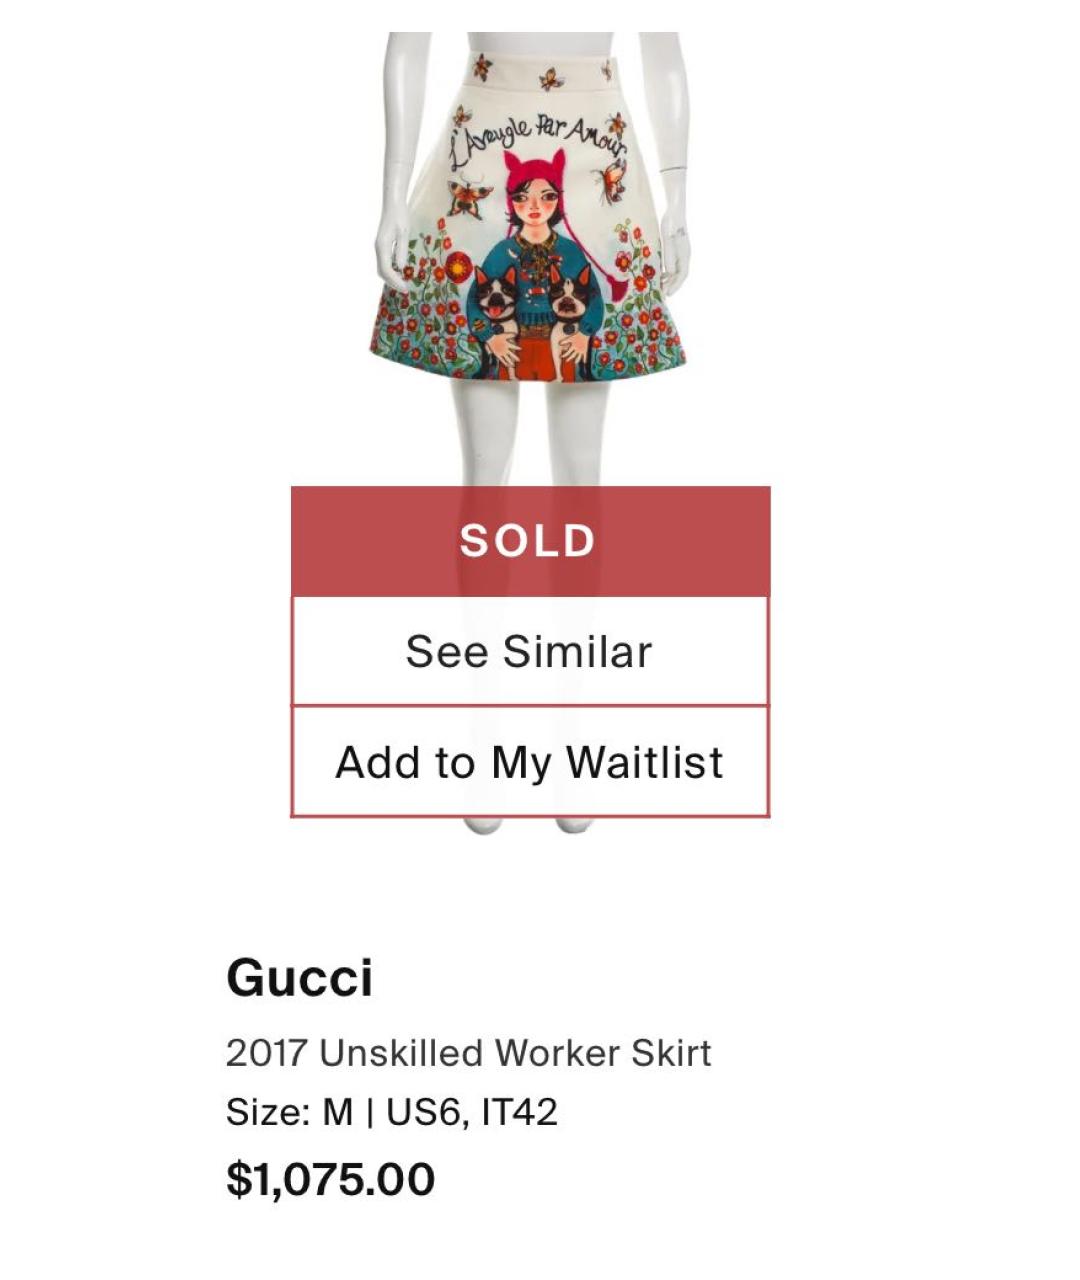
Task: Click the skirt's white waistband
Action: pyautogui.click(x=540, y=70)
